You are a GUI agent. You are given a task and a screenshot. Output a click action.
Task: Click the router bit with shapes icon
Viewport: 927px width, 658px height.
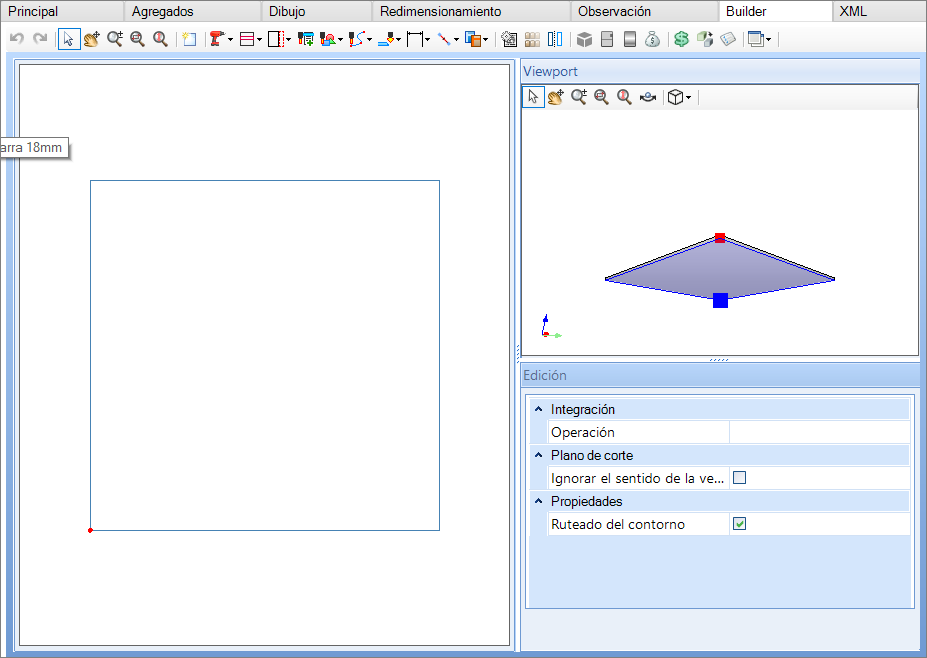328,39
